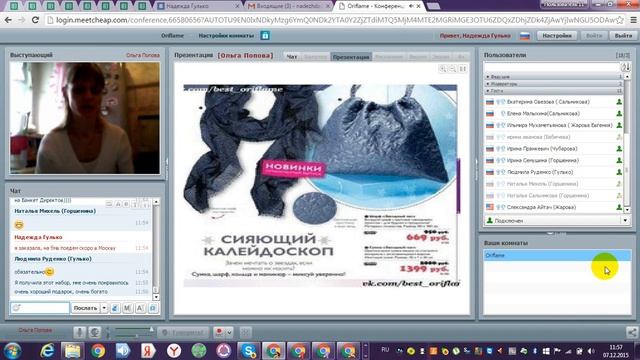Collapse the Ведущие group in the users list
640x360 pixels.
pos(554,77)
